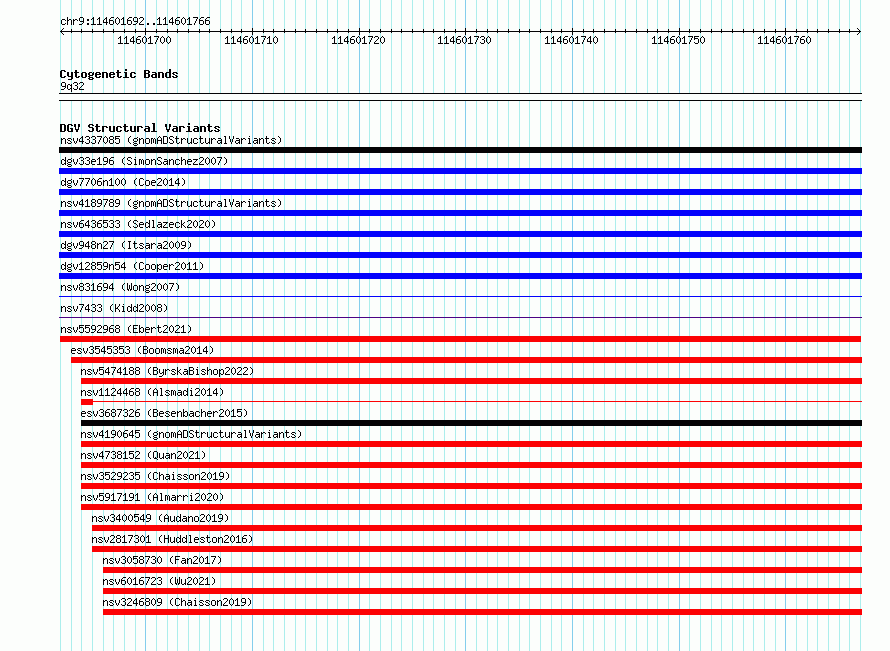890x651 pixels.
Task: Click the blue bar under nsv6436533
Action: (460, 234)
